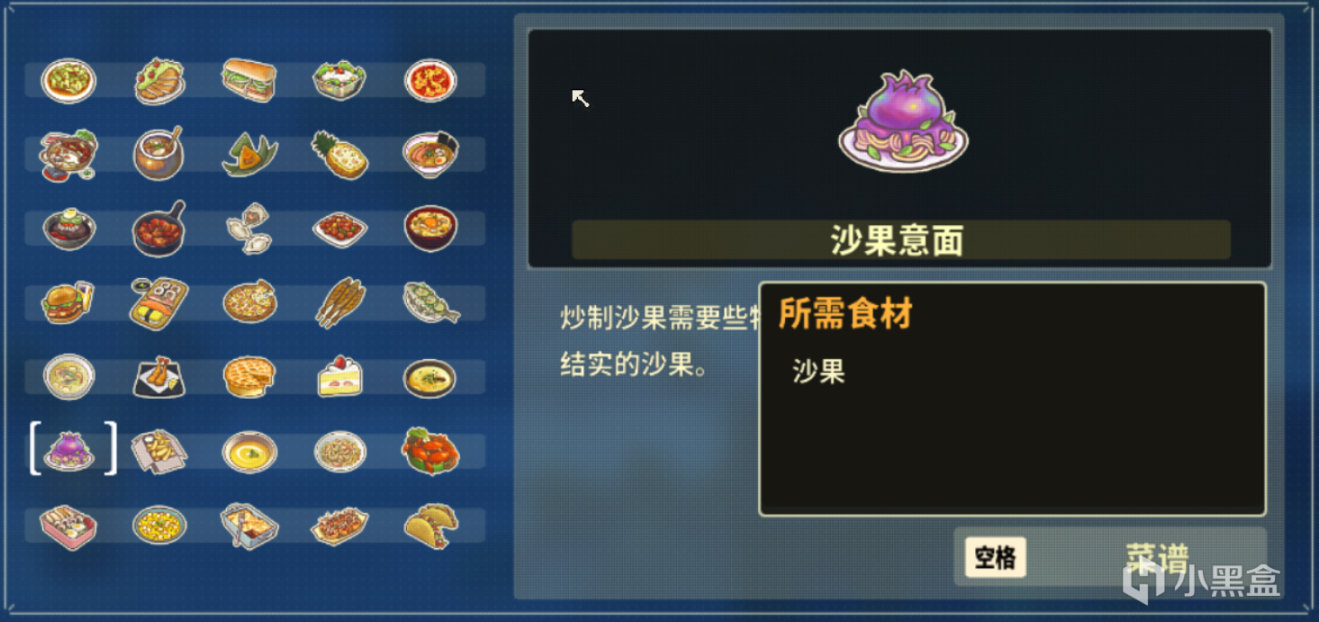Screen dimensions: 1319x622
Task: Click the large dish preview image
Action: pos(903,120)
